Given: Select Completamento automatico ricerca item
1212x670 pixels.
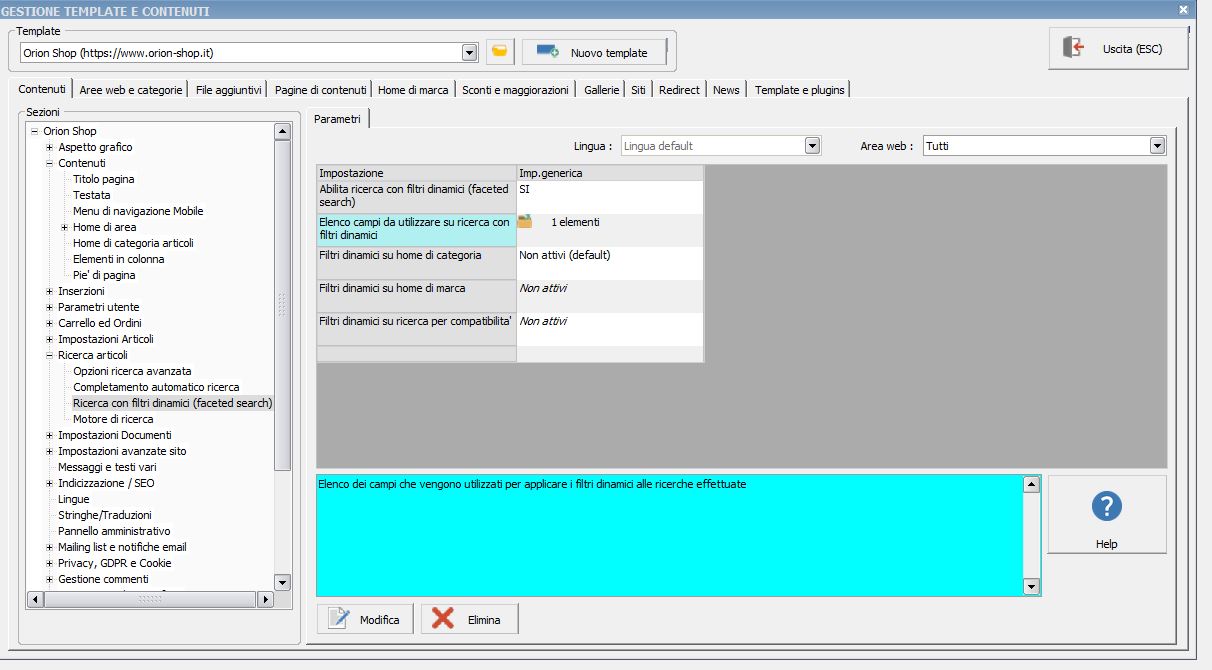Looking at the screenshot, I should click(x=156, y=387).
